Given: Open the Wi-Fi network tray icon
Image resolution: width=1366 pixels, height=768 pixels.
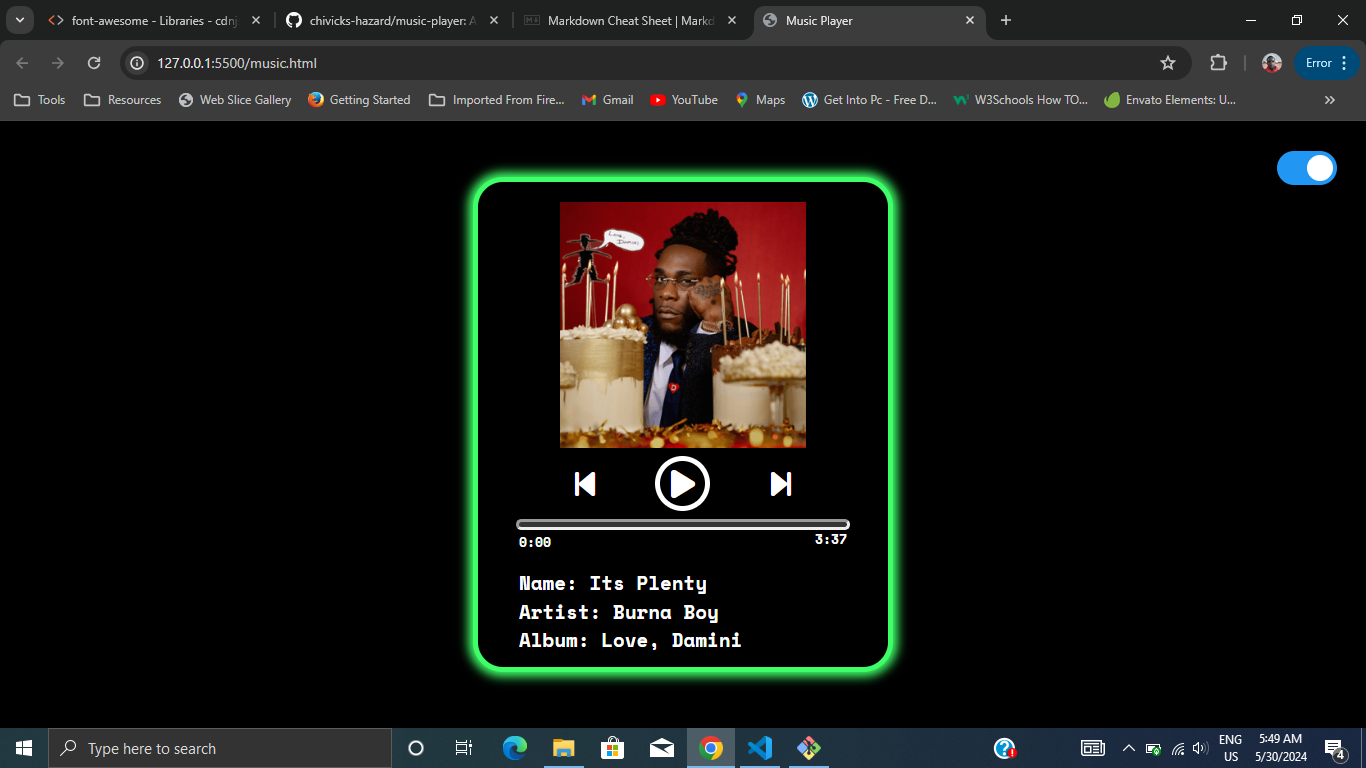Looking at the screenshot, I should click(x=1178, y=748).
